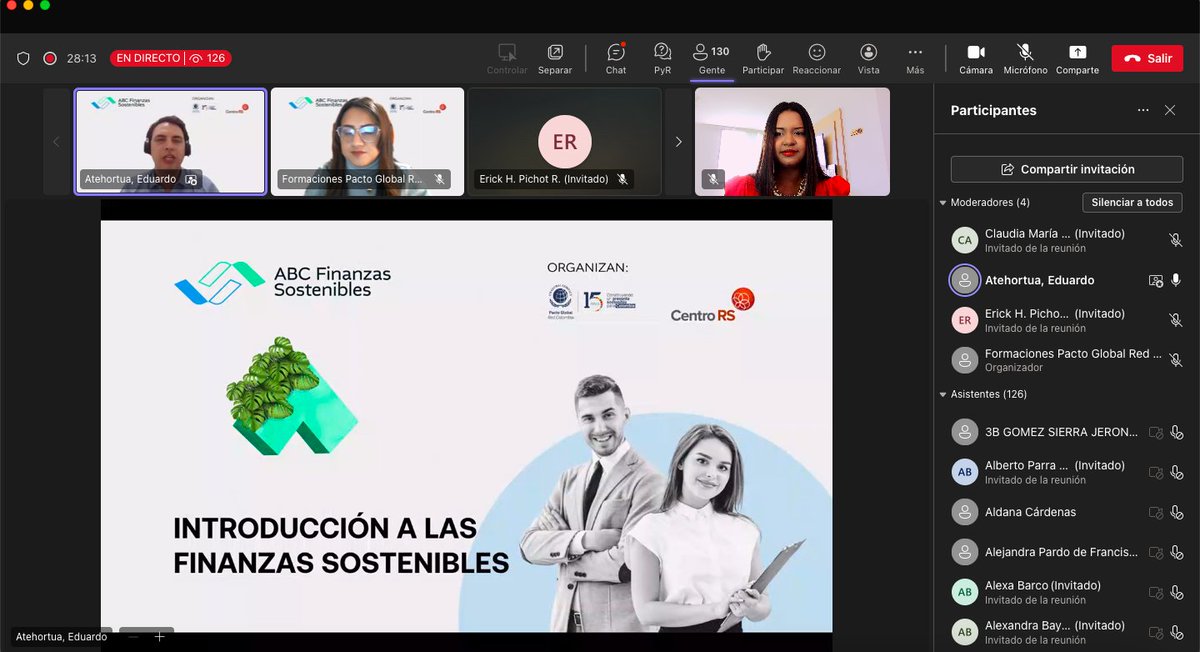Select attendee Alejandra Pardo de Francis...
Viewport: 1200px width, 652px height.
coord(1066,552)
